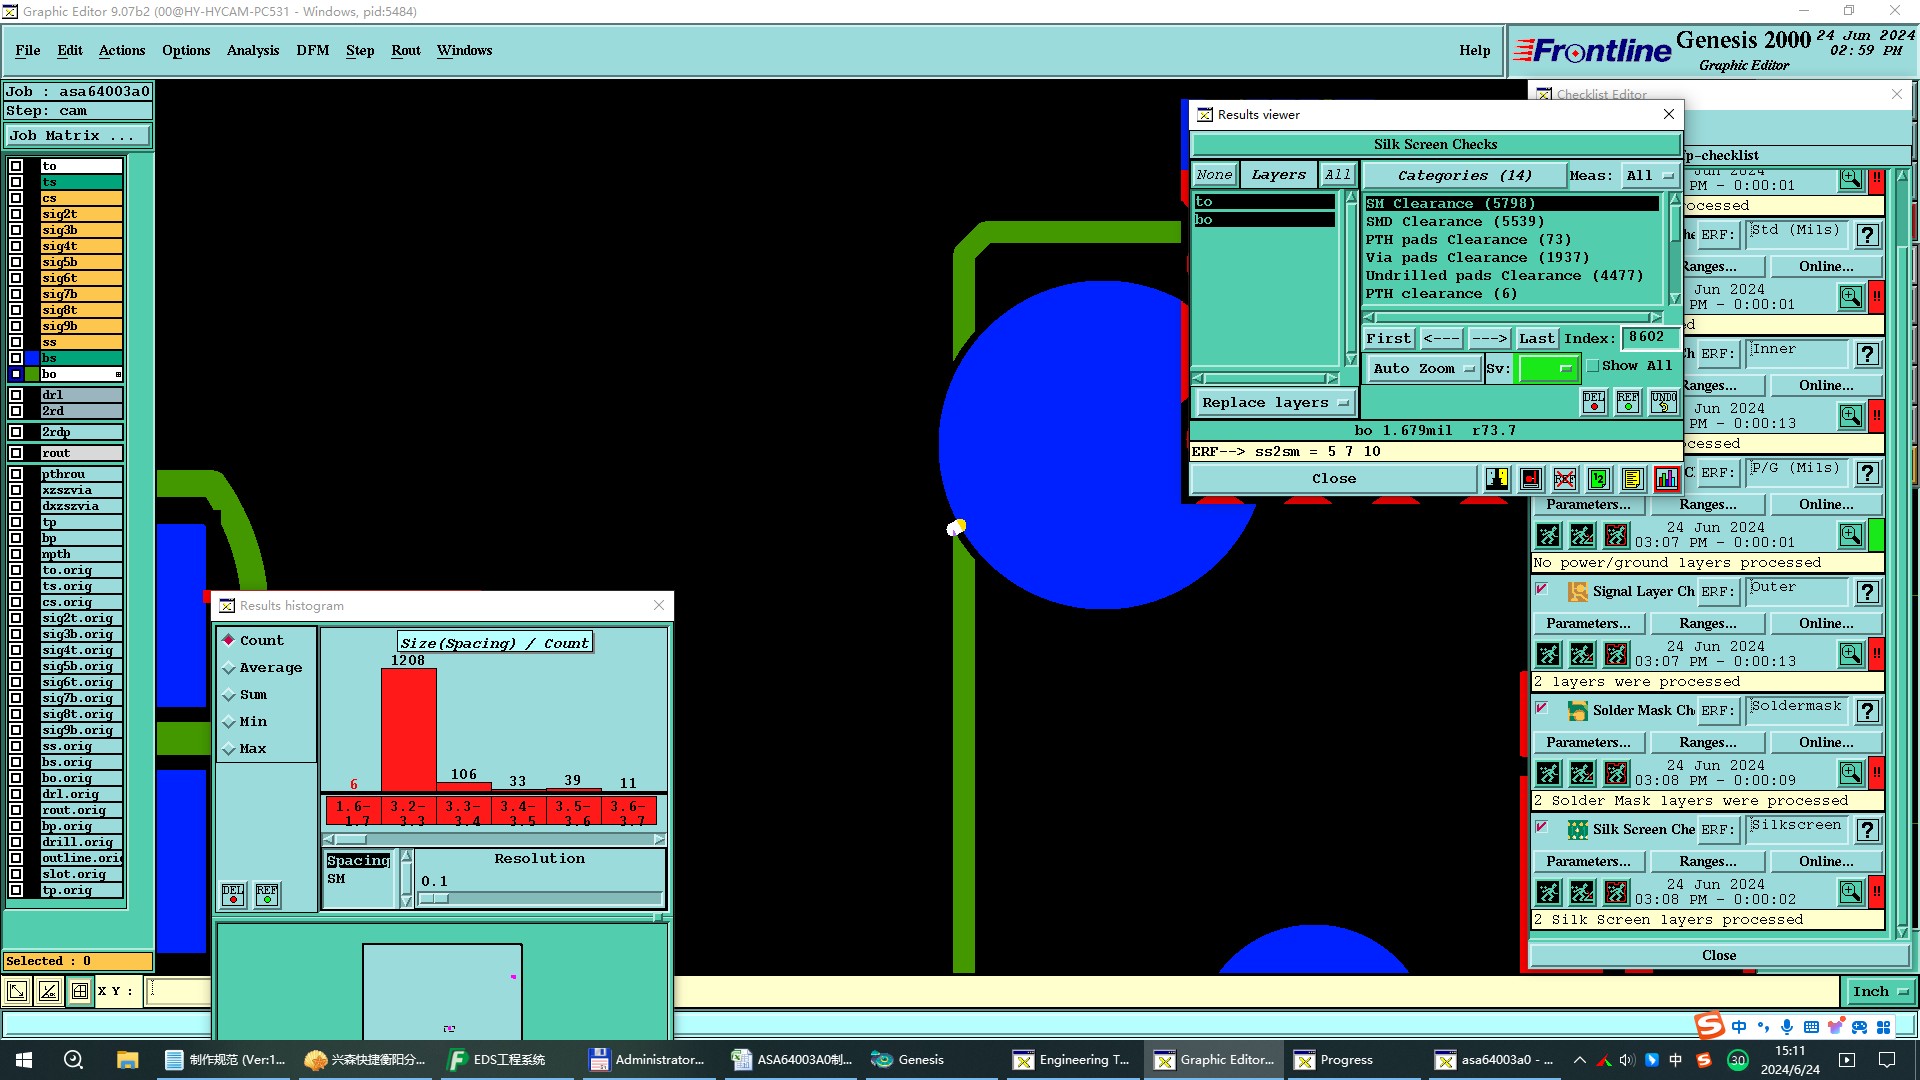Select SMD Clearance (5539) category

(1454, 222)
